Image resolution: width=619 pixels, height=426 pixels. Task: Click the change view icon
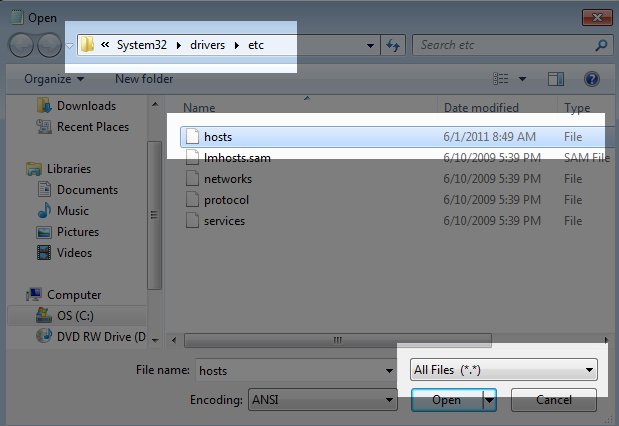(503, 78)
